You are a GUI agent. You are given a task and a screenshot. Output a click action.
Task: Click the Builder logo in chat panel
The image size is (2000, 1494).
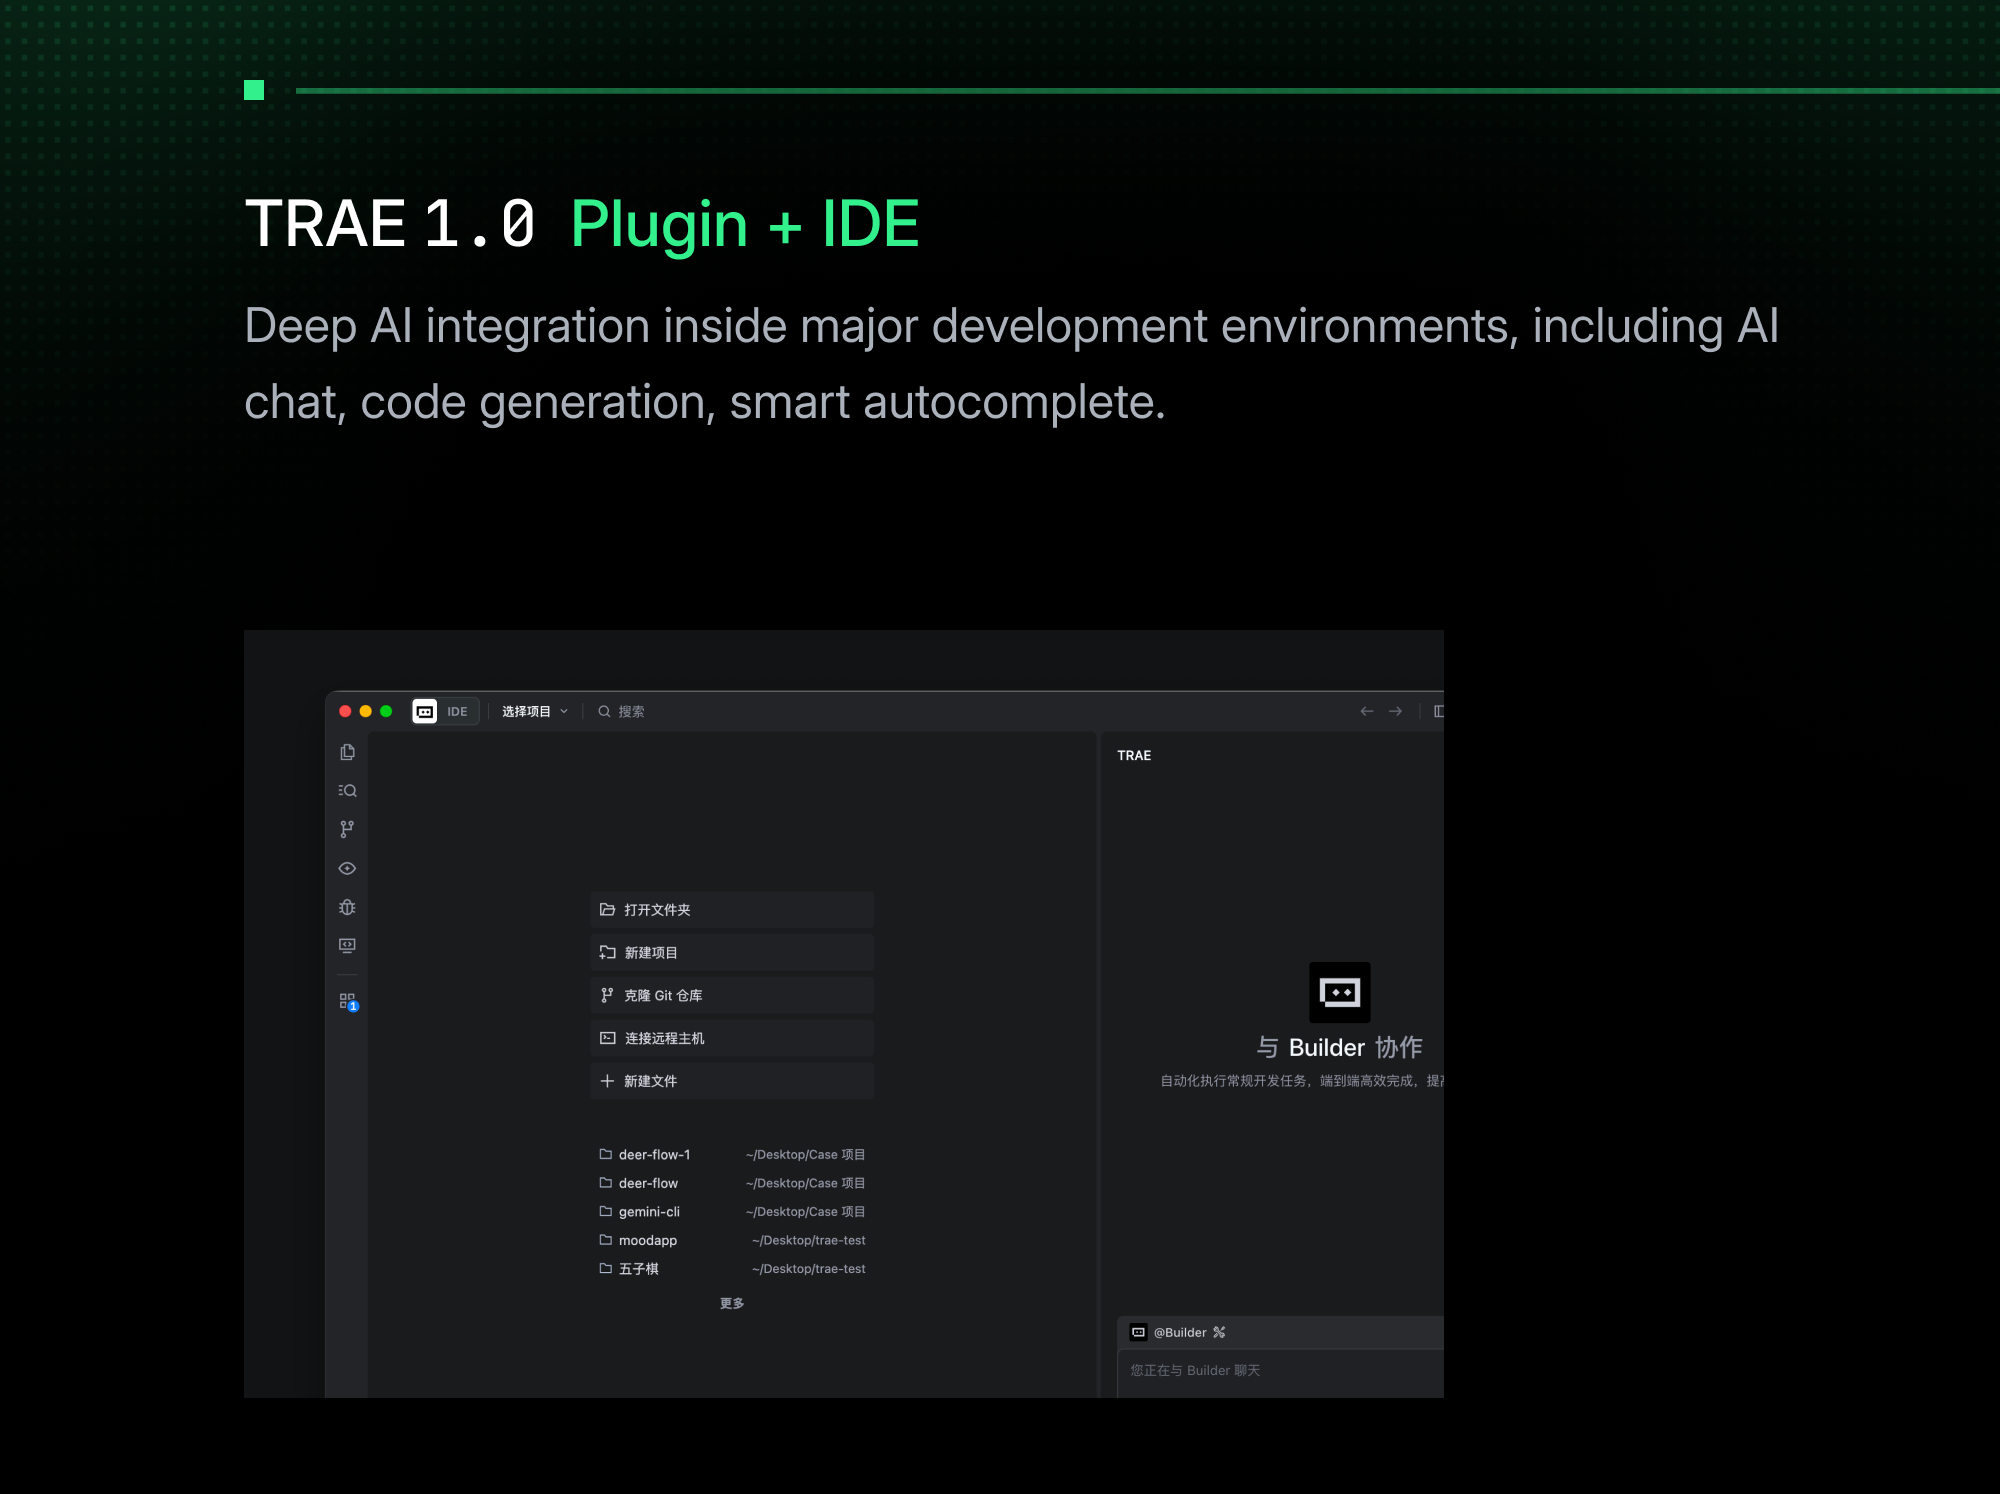click(1339, 992)
